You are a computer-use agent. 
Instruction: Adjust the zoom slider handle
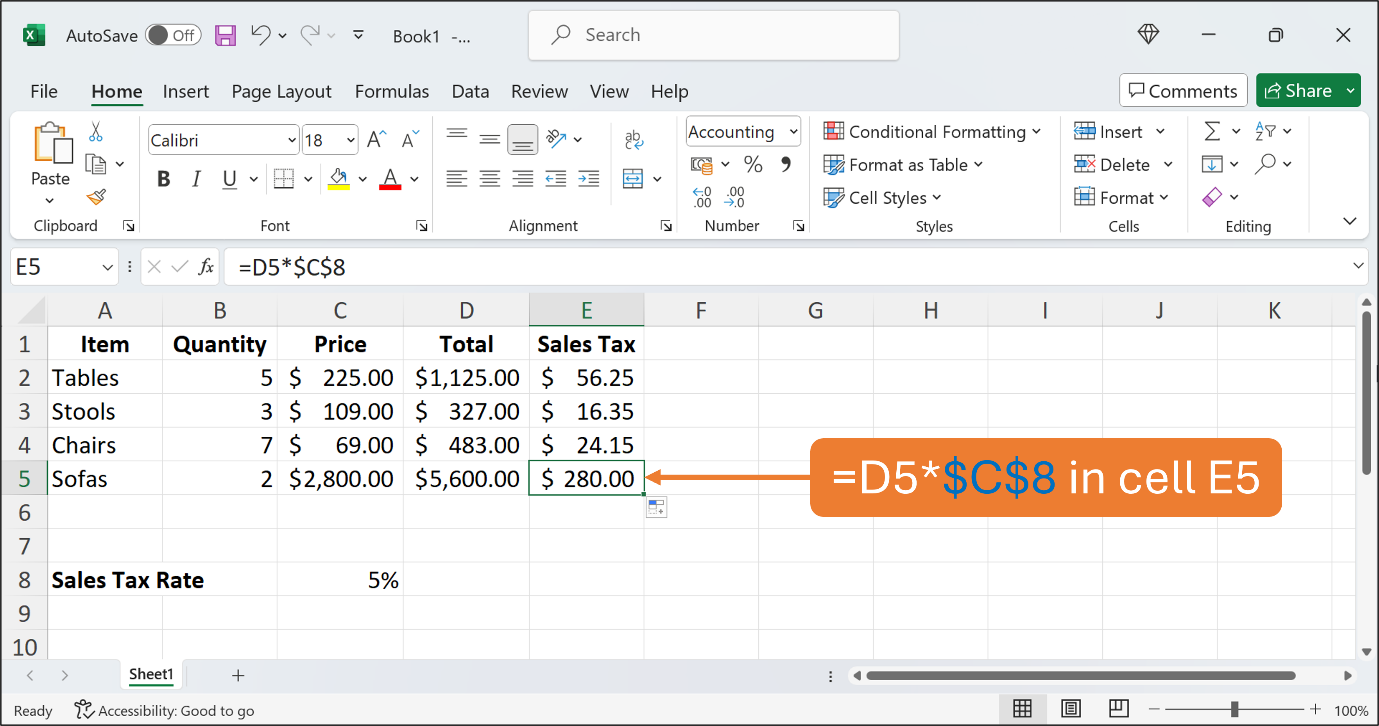[x=1235, y=709]
